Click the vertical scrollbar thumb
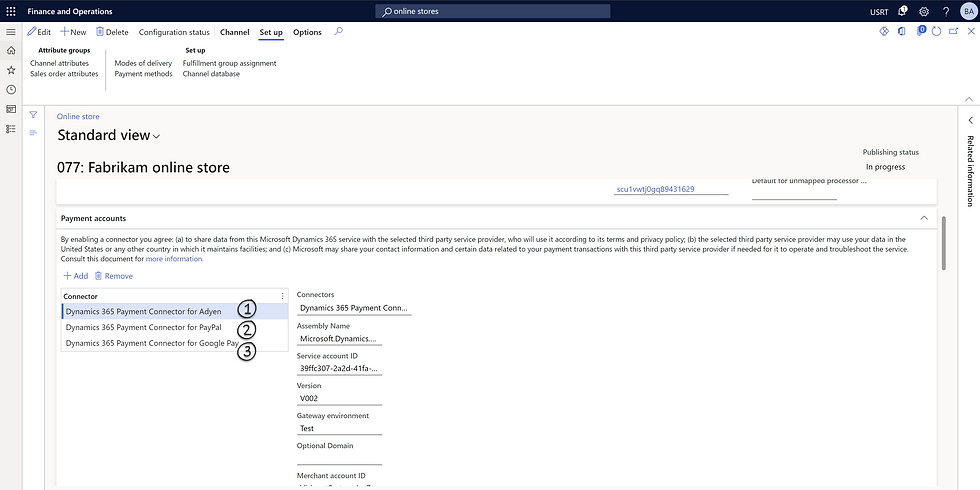Screen dimensions: 980x490 (944, 243)
